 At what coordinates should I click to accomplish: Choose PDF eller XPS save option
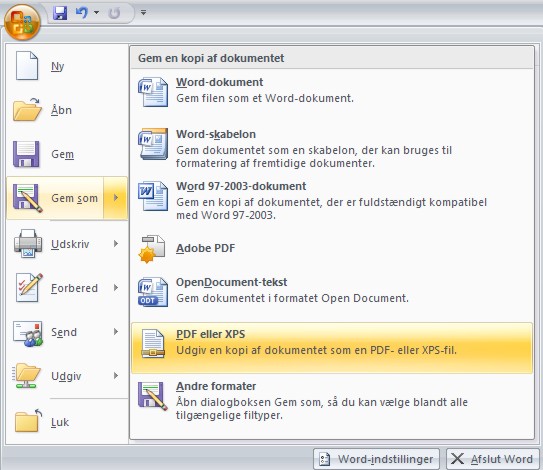click(x=332, y=348)
